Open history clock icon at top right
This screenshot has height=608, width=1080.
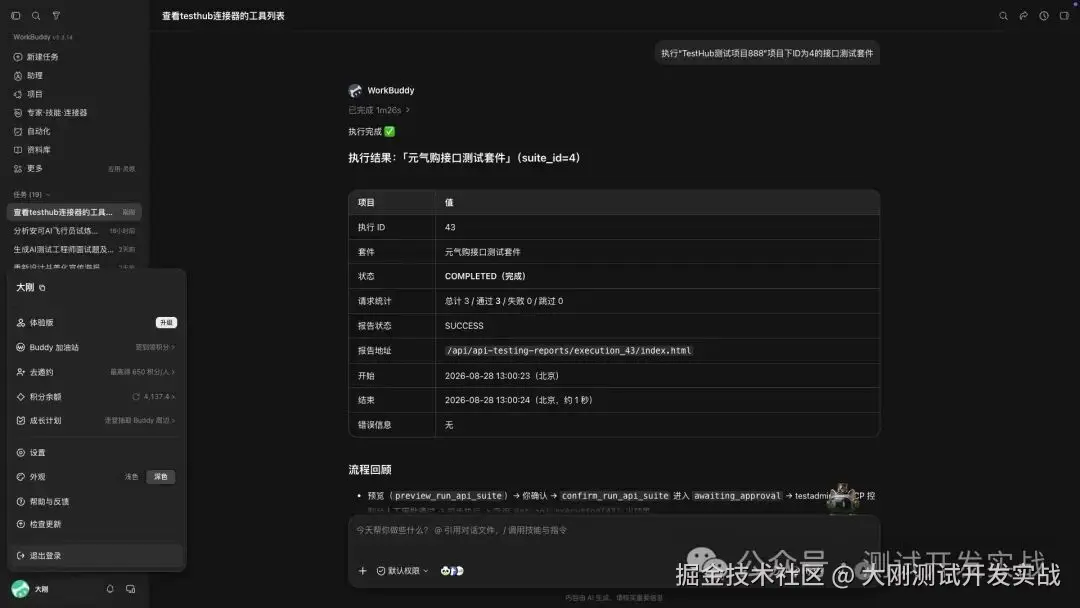click(1044, 16)
